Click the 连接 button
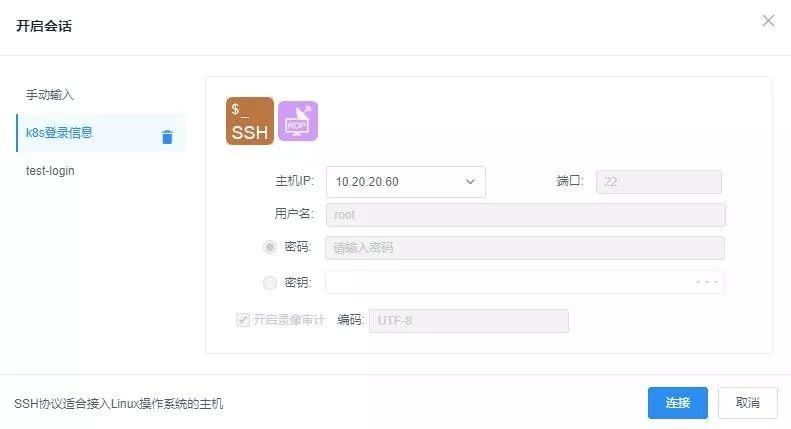Viewport: 791px width, 429px height. (x=677, y=402)
